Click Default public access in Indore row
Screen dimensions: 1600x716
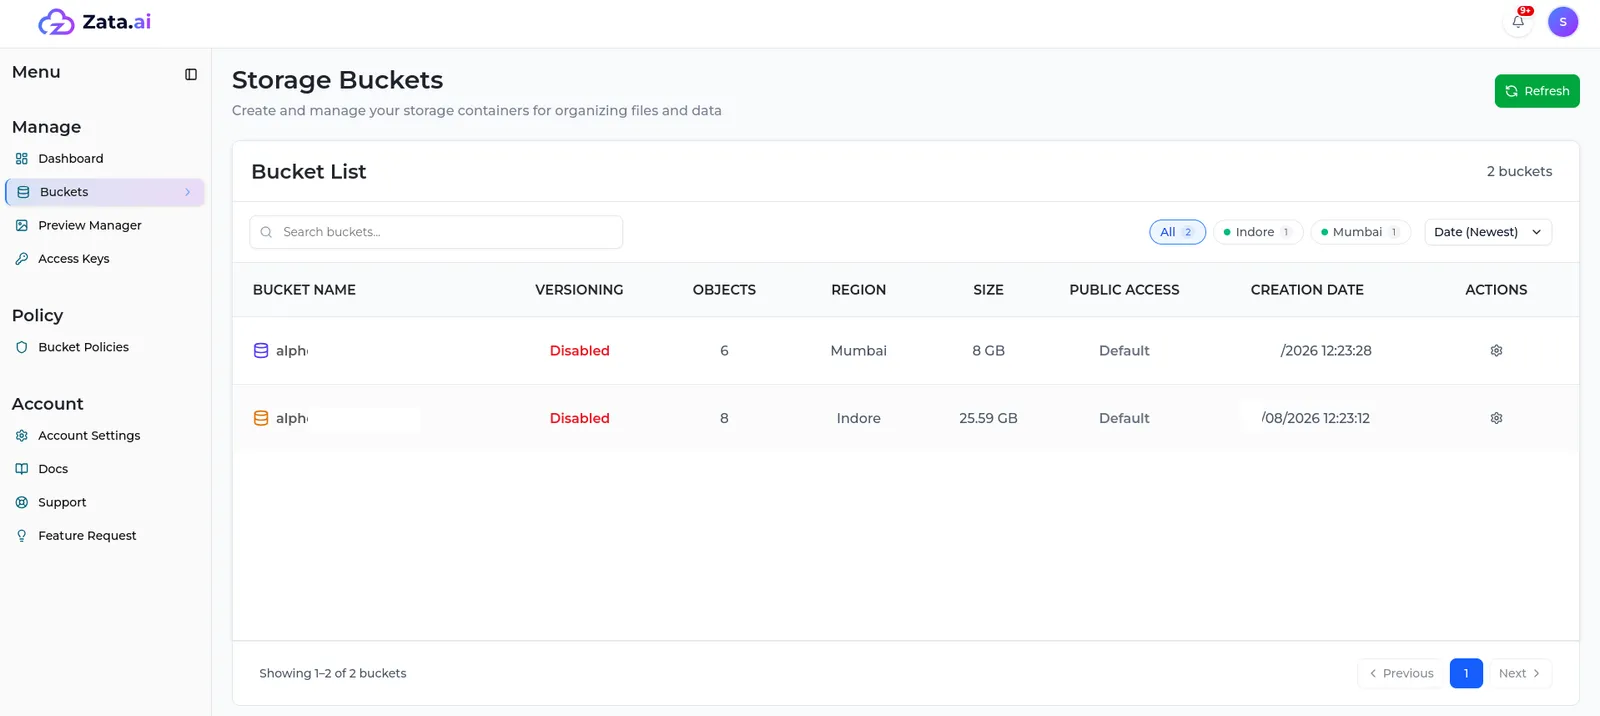(x=1124, y=418)
